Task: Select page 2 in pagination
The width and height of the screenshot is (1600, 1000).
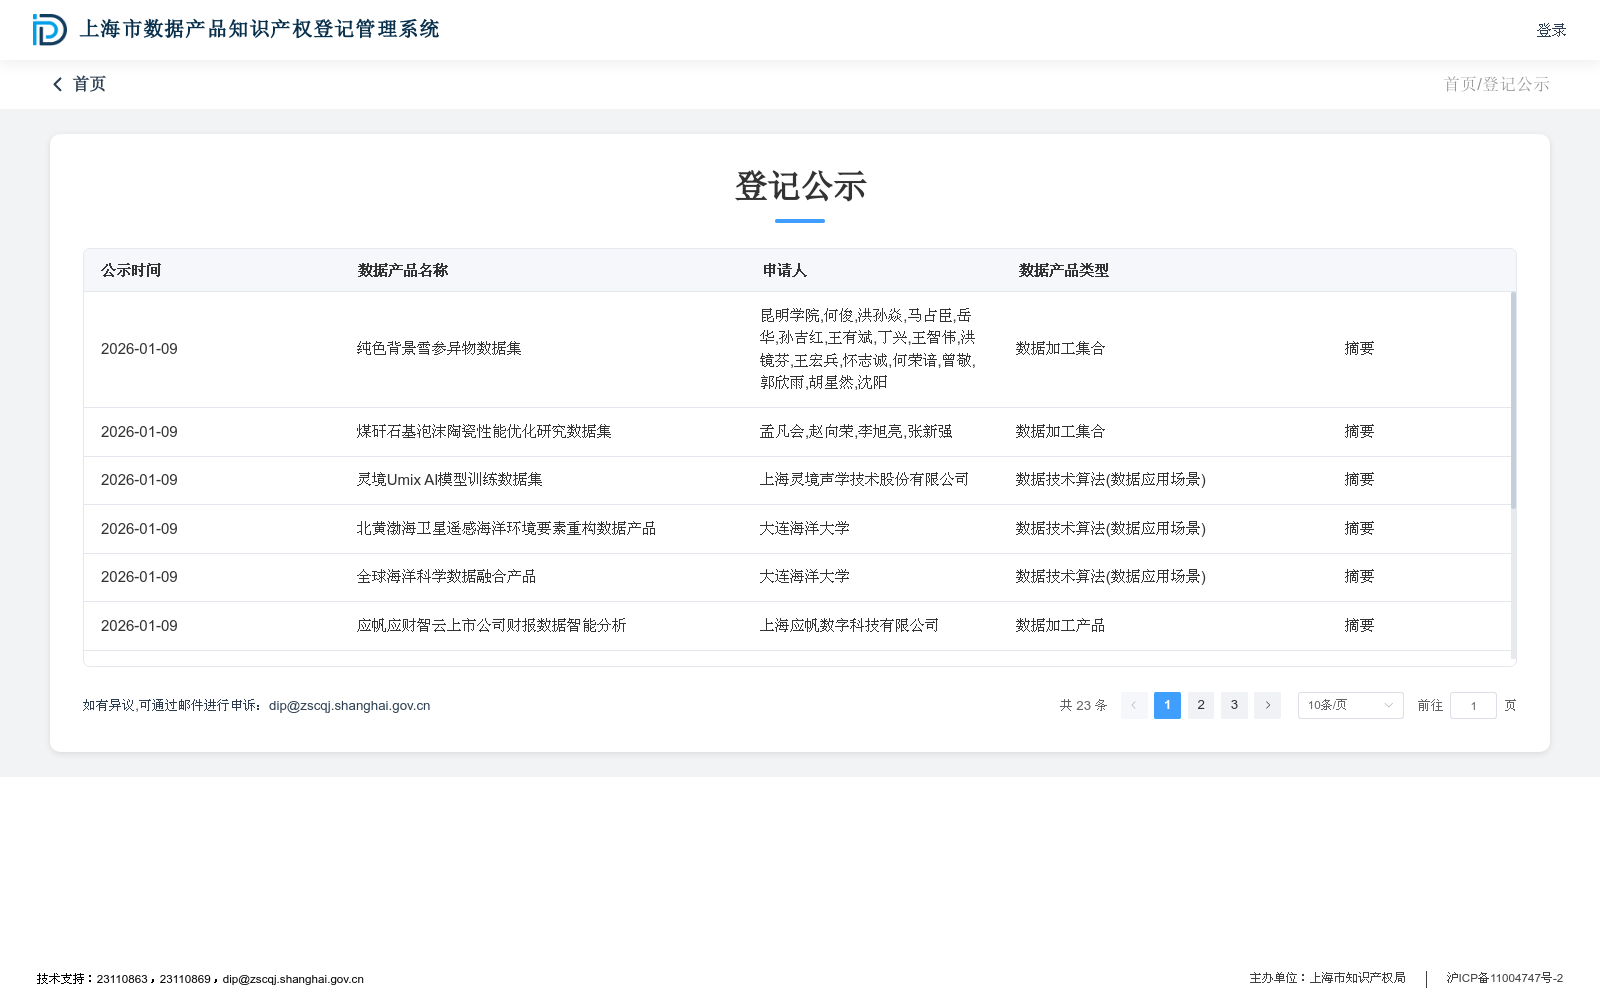Action: click(1201, 705)
